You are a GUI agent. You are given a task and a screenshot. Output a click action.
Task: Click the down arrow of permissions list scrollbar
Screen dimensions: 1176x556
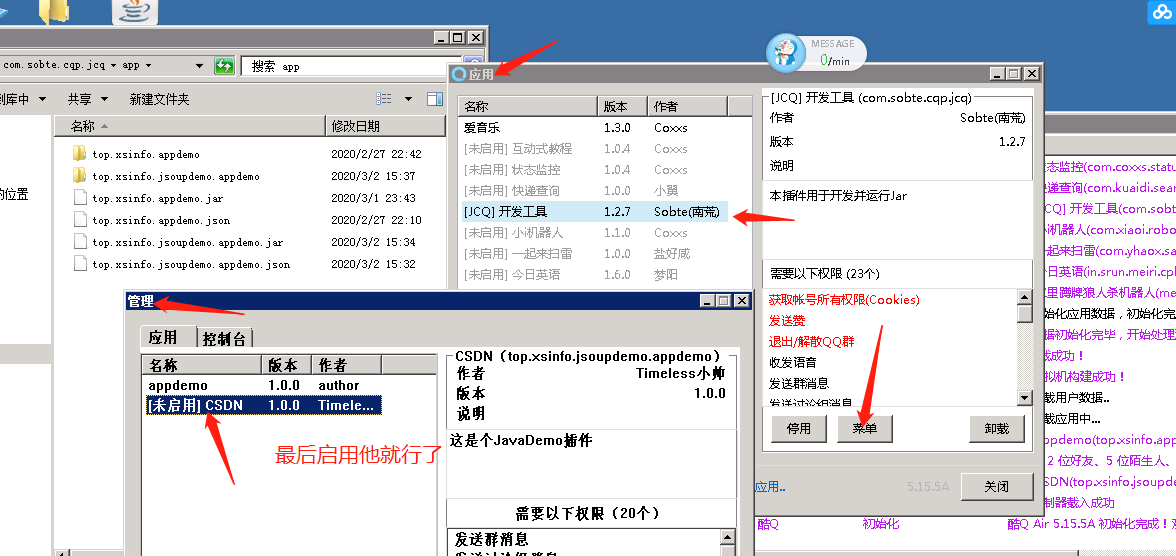(1024, 397)
